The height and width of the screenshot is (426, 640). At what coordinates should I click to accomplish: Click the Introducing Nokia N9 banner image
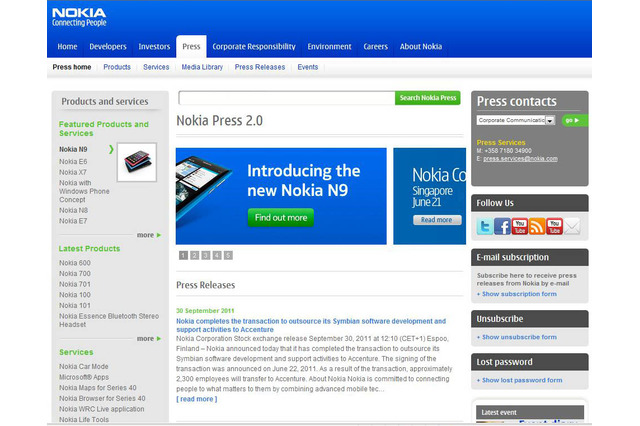pos(281,196)
